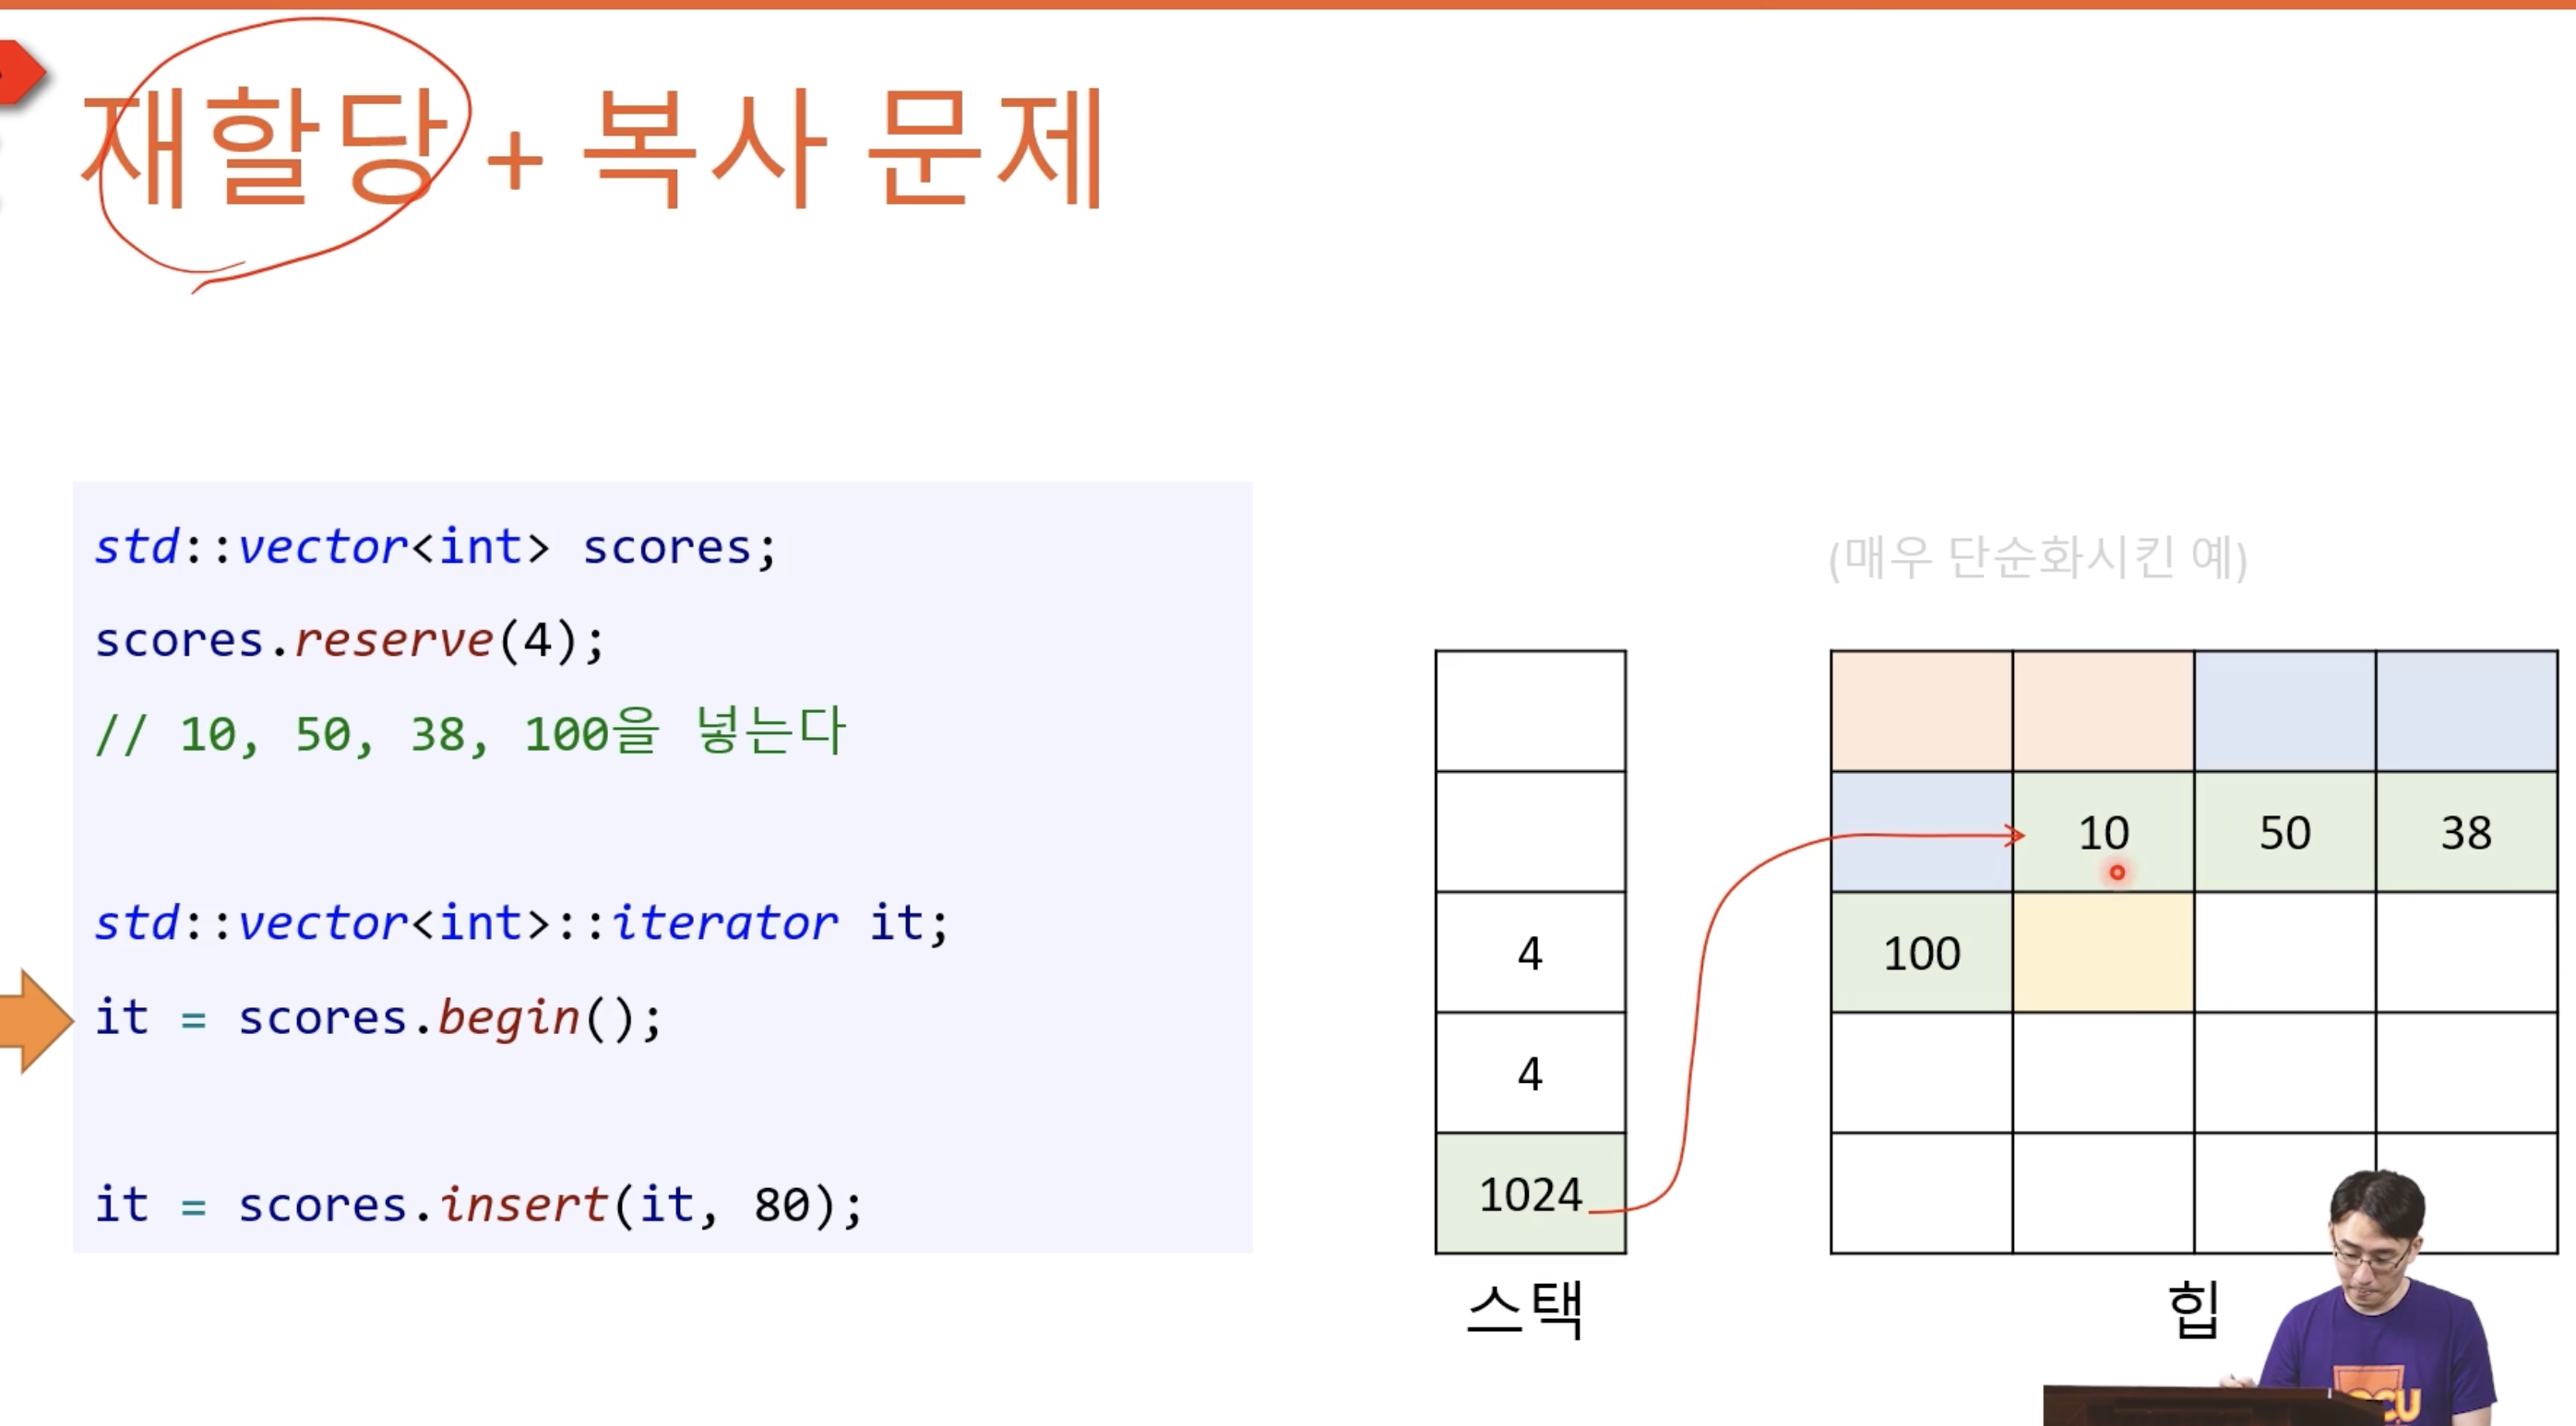2576x1426 pixels.
Task: Click the heap cell containing 10
Action: pos(2103,832)
